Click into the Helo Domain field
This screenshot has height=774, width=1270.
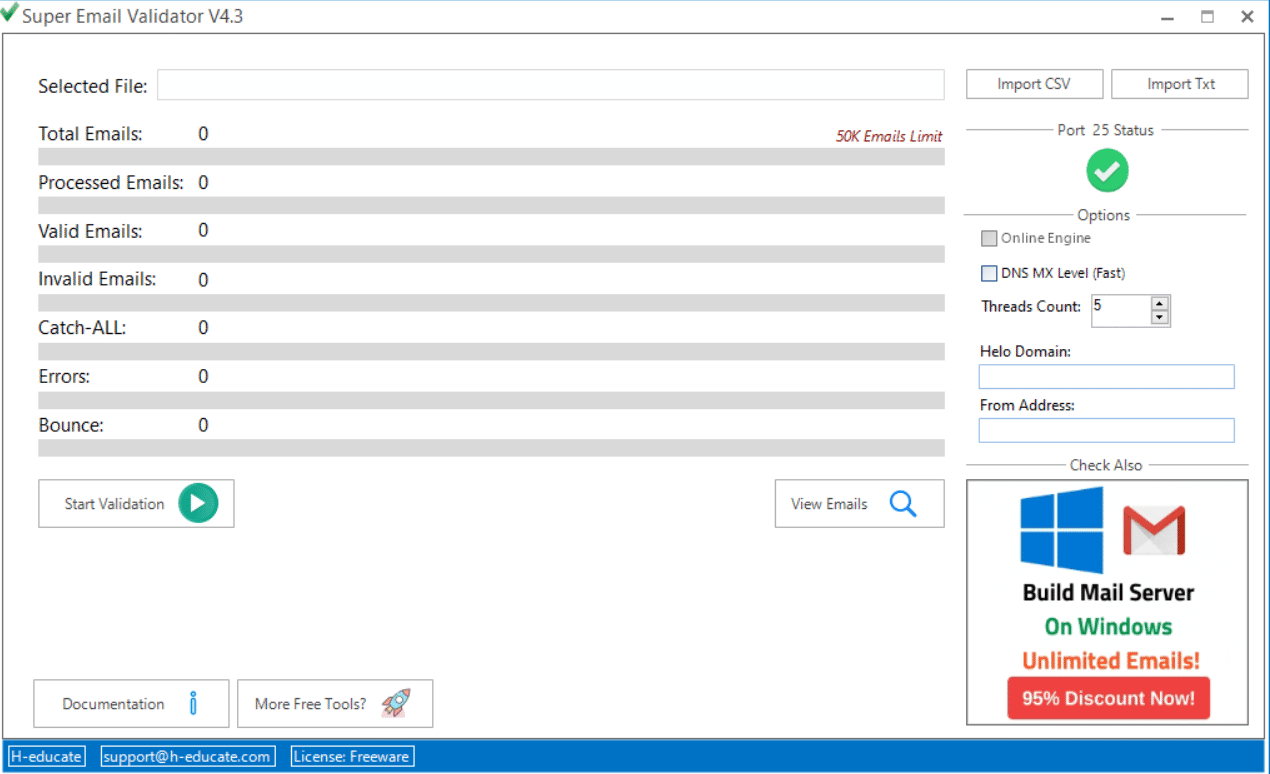pyautogui.click(x=1106, y=376)
